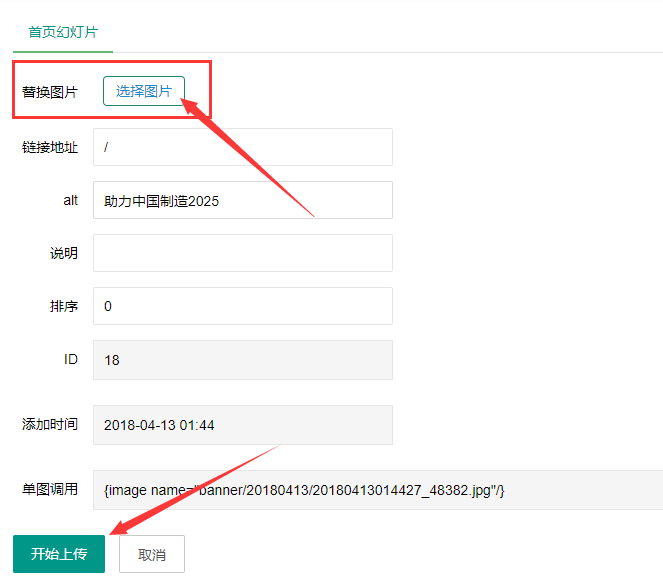Click the read-only ID field showing 18
The width and height of the screenshot is (663, 588).
pos(243,360)
